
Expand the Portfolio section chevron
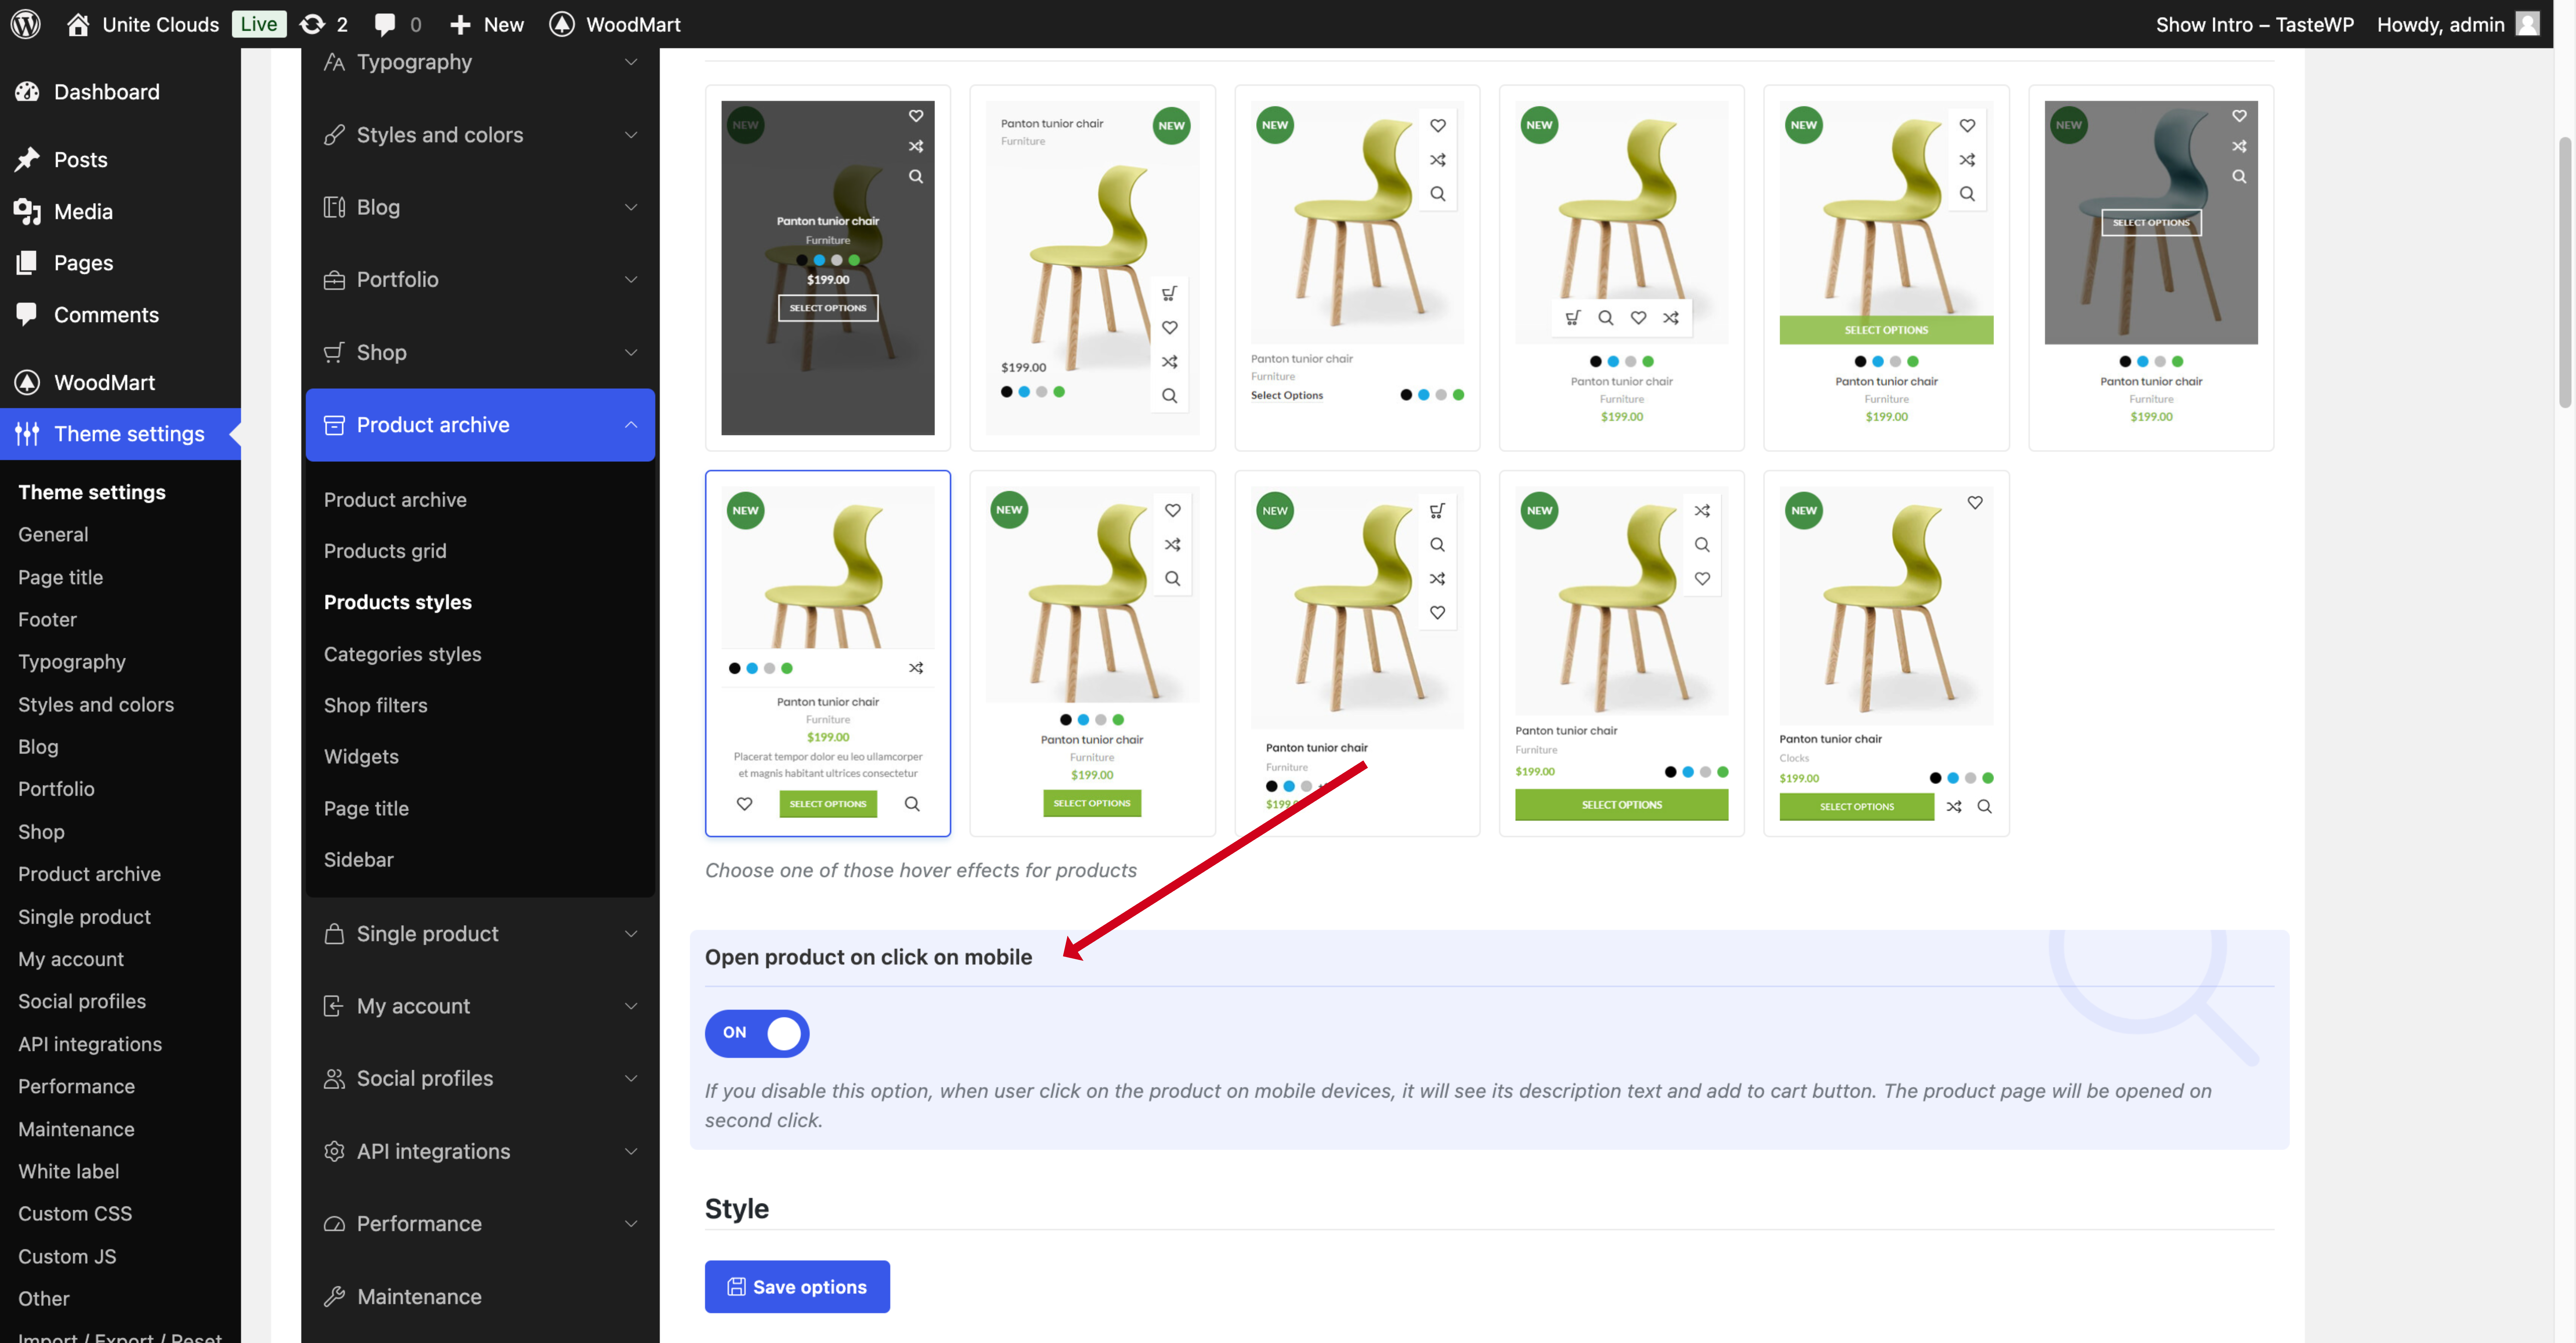click(x=631, y=280)
